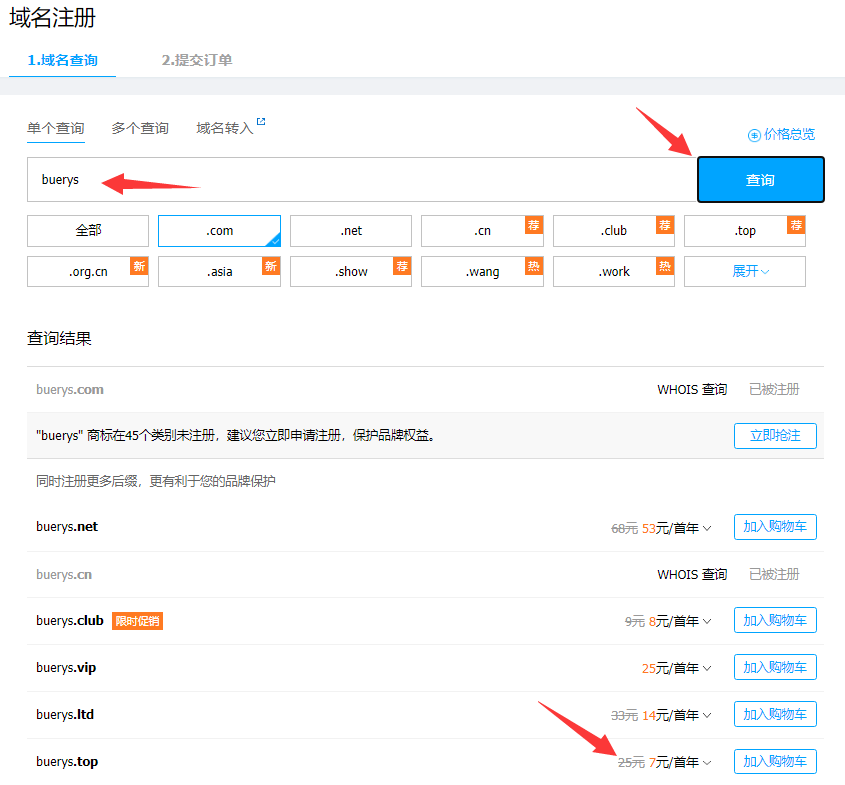Open the 域名转入 link
The height and width of the screenshot is (785, 845).
[225, 128]
